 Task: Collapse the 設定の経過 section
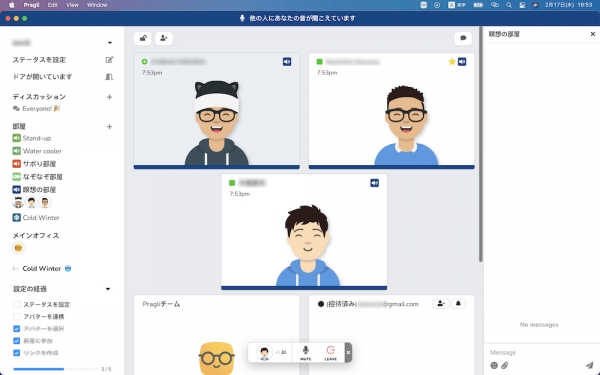[108, 289]
